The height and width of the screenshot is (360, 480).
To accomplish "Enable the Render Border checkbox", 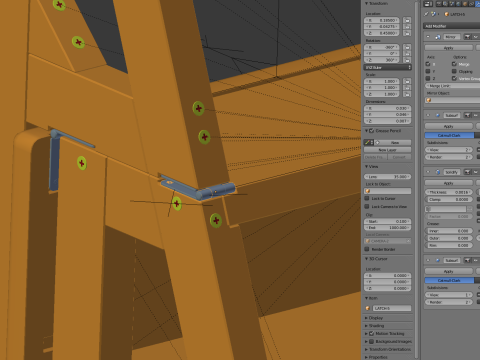I will point(367,249).
